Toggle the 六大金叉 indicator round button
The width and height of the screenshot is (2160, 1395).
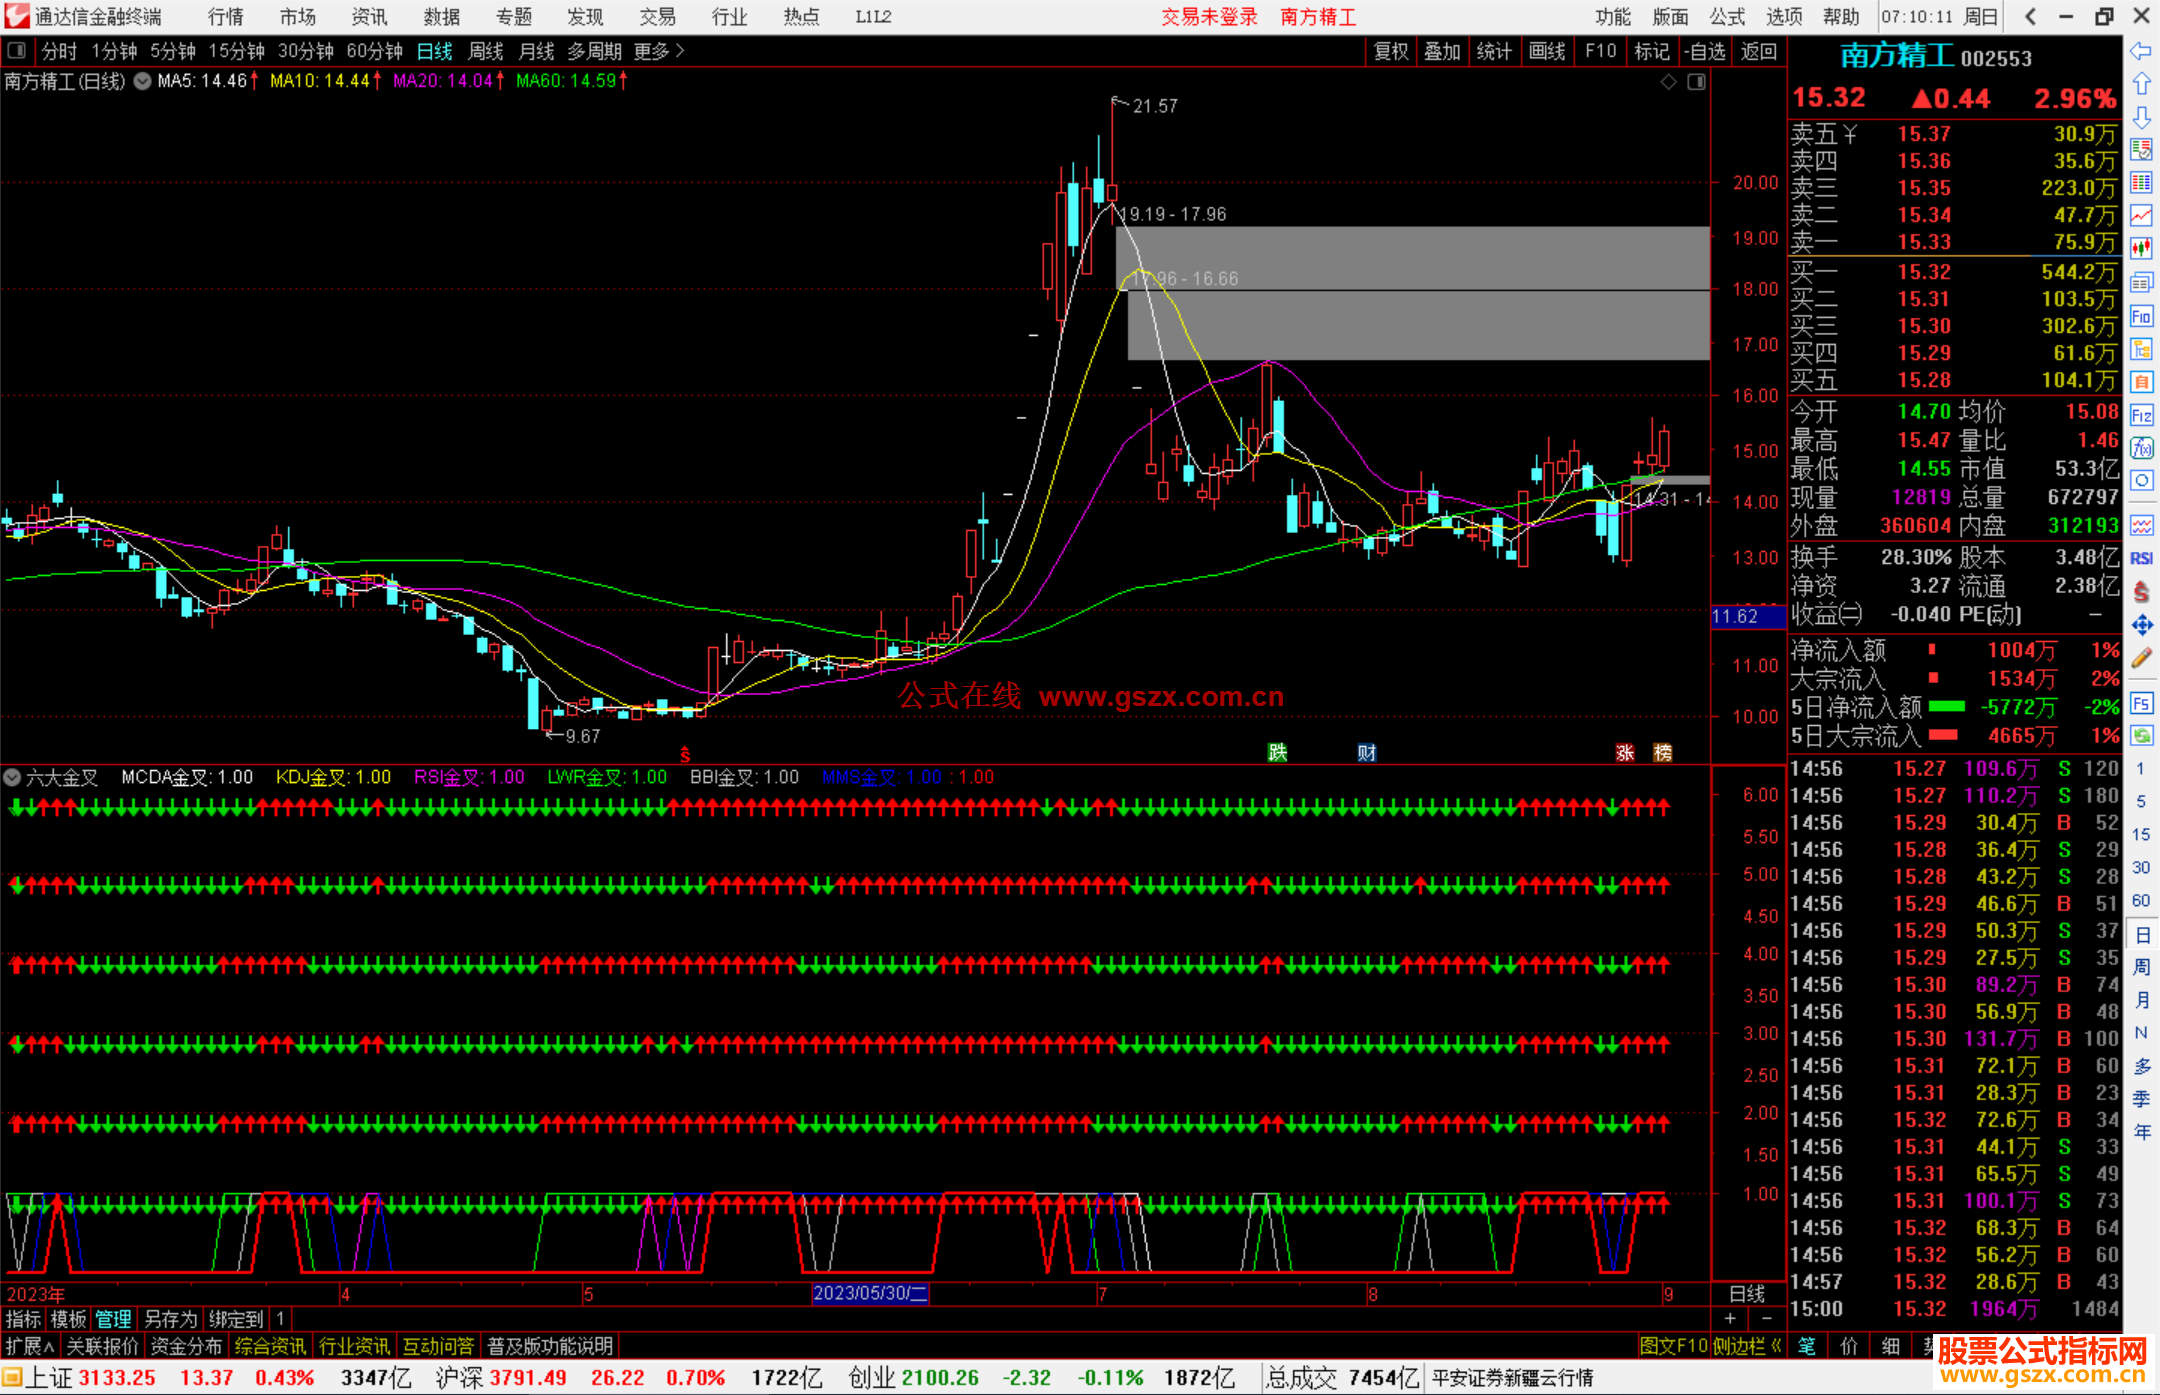pyautogui.click(x=13, y=777)
